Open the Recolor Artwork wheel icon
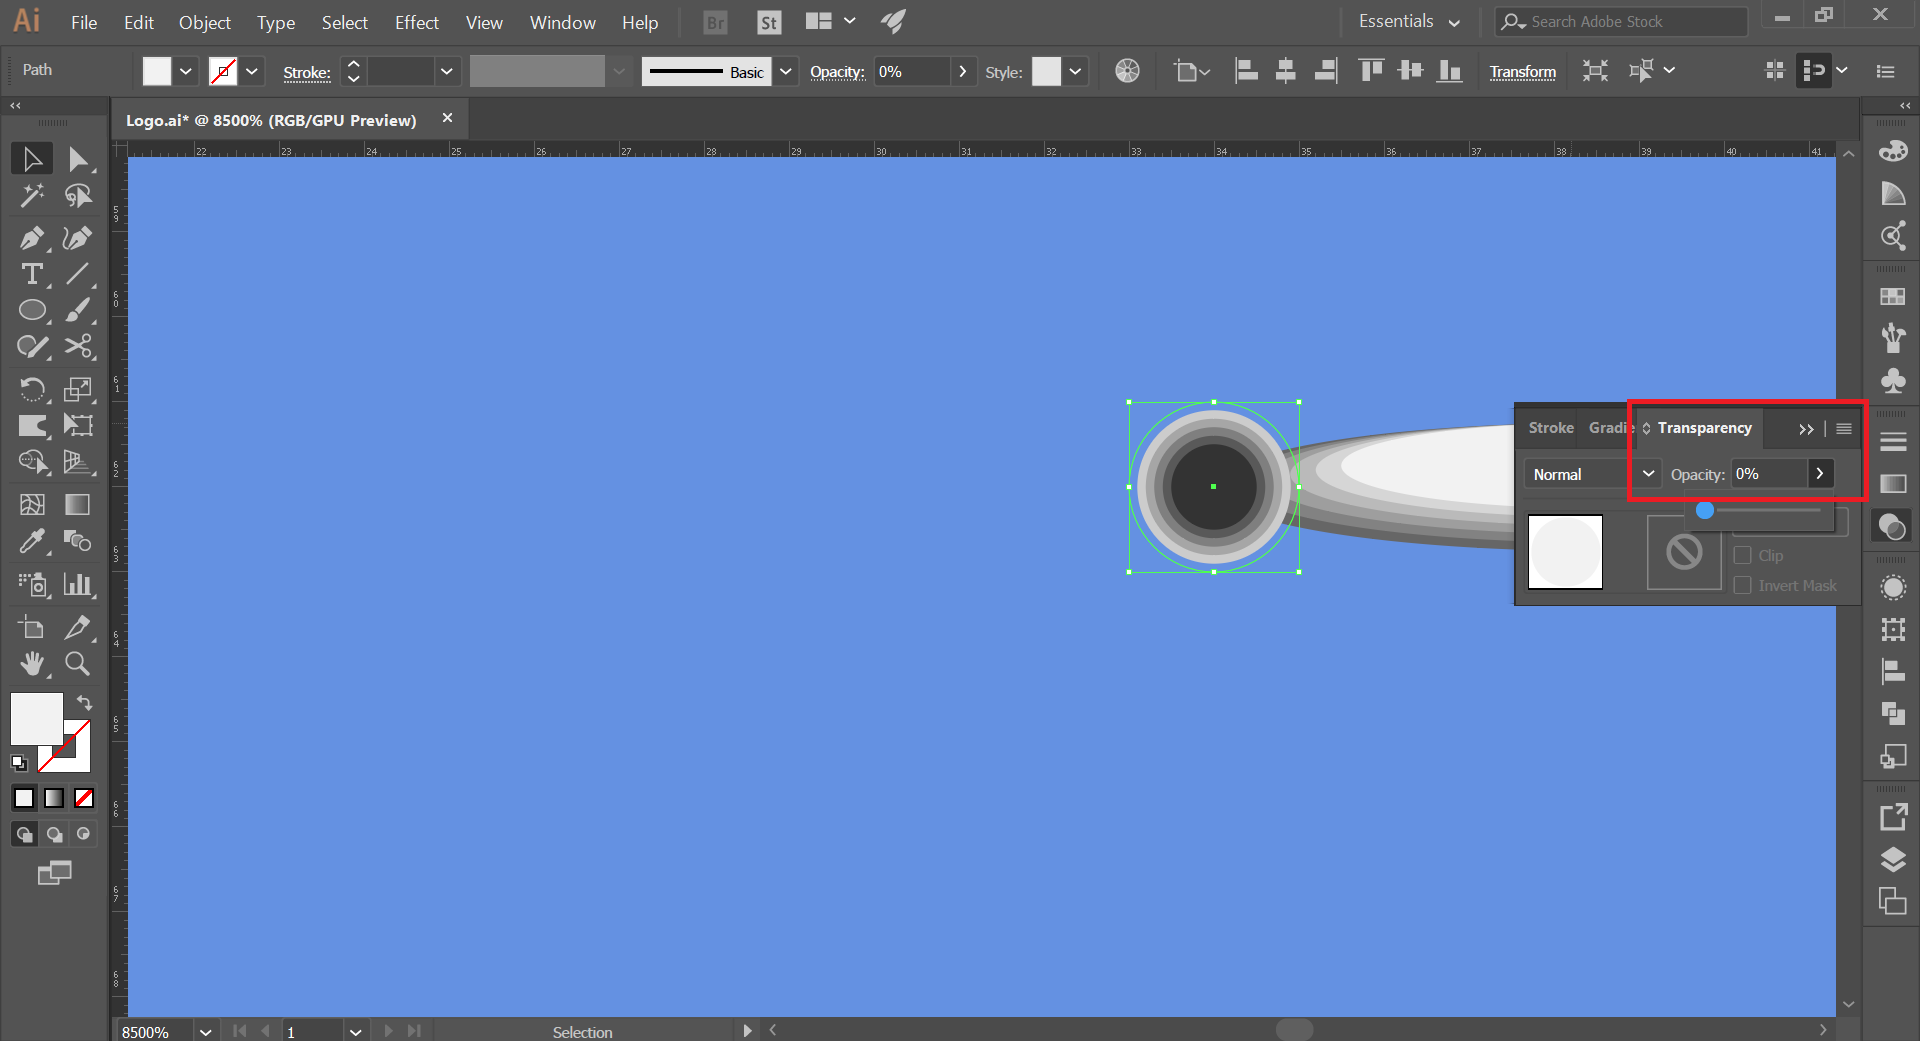 point(1127,71)
